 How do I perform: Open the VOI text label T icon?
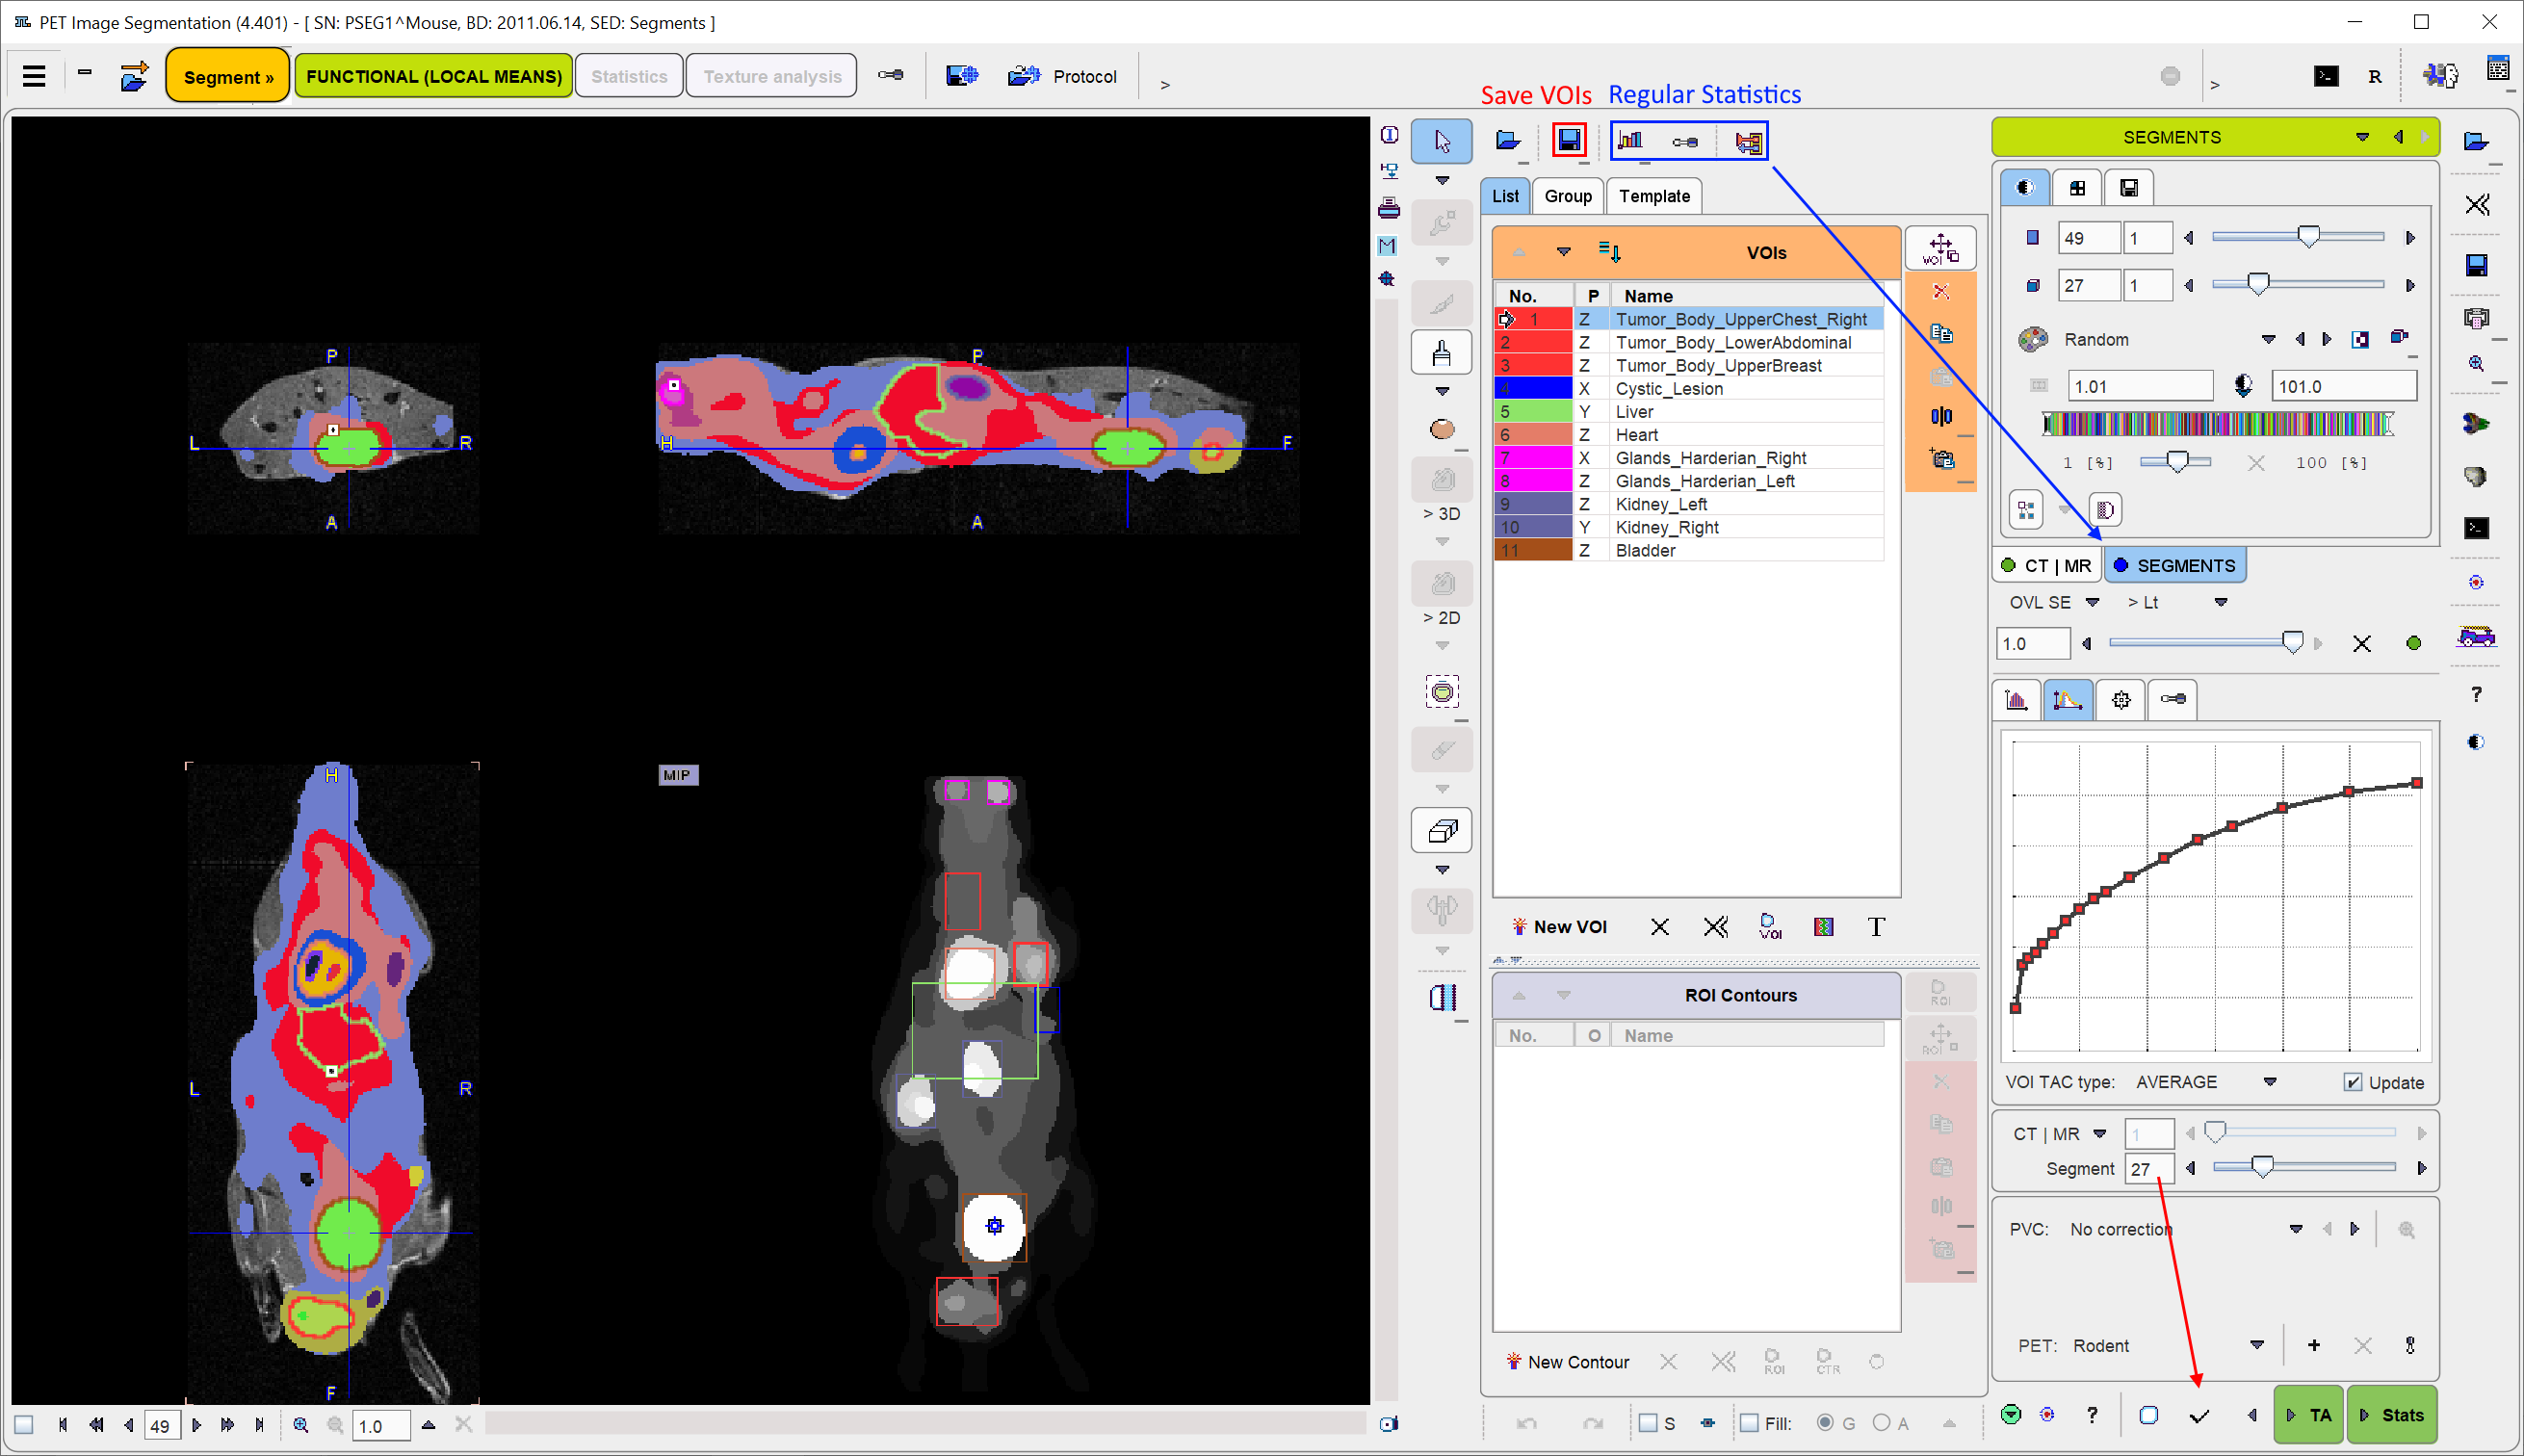(x=1876, y=927)
